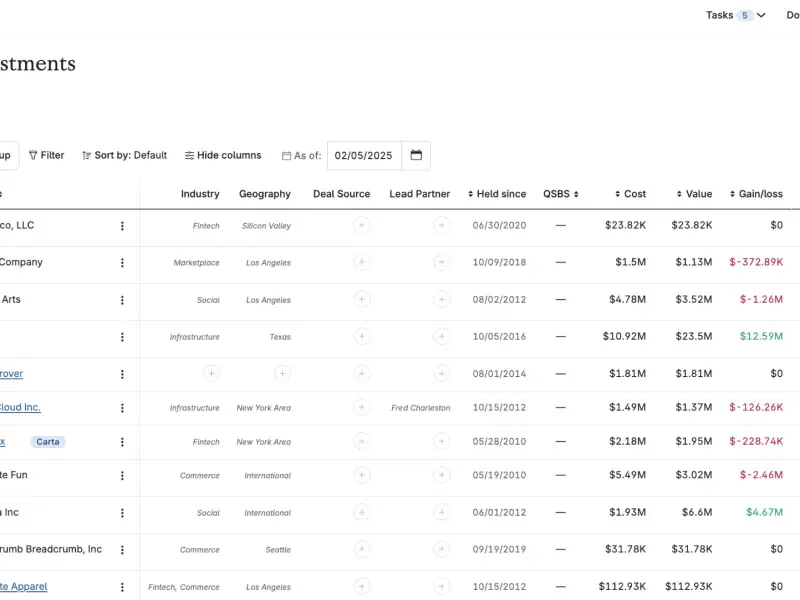Add deal source for te Fun row

click(361, 475)
